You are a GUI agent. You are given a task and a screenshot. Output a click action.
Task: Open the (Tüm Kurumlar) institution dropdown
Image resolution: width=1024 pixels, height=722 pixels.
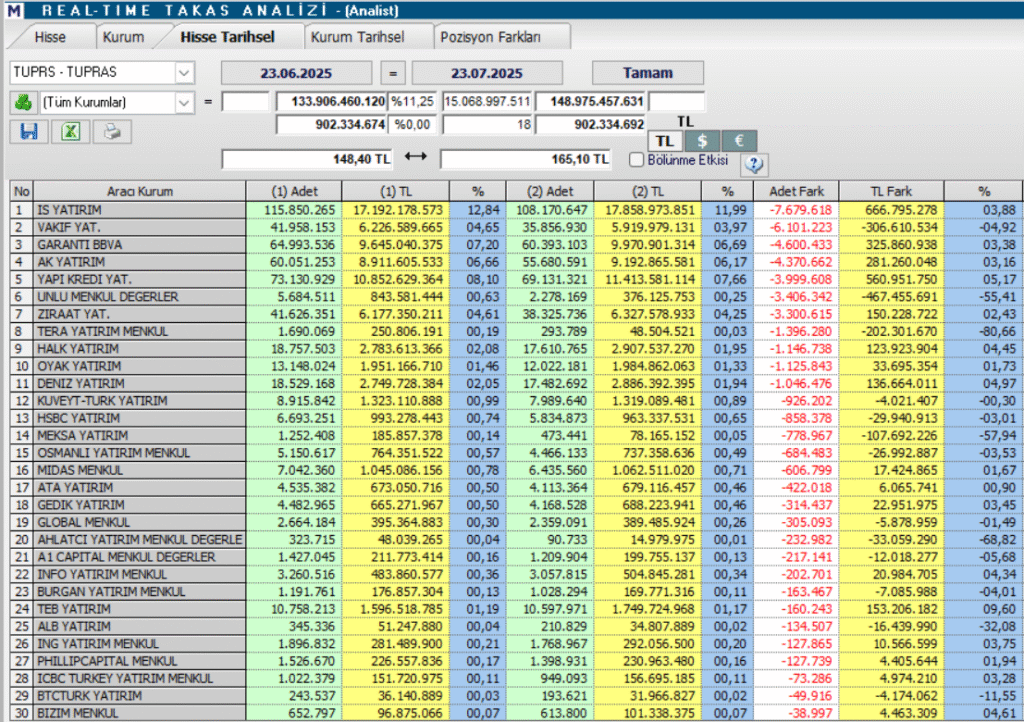184,102
